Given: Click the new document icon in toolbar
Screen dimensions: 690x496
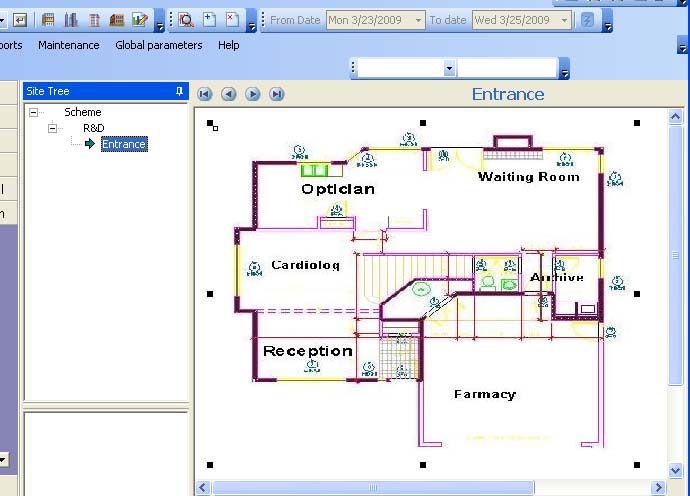Looking at the screenshot, I should (209, 20).
